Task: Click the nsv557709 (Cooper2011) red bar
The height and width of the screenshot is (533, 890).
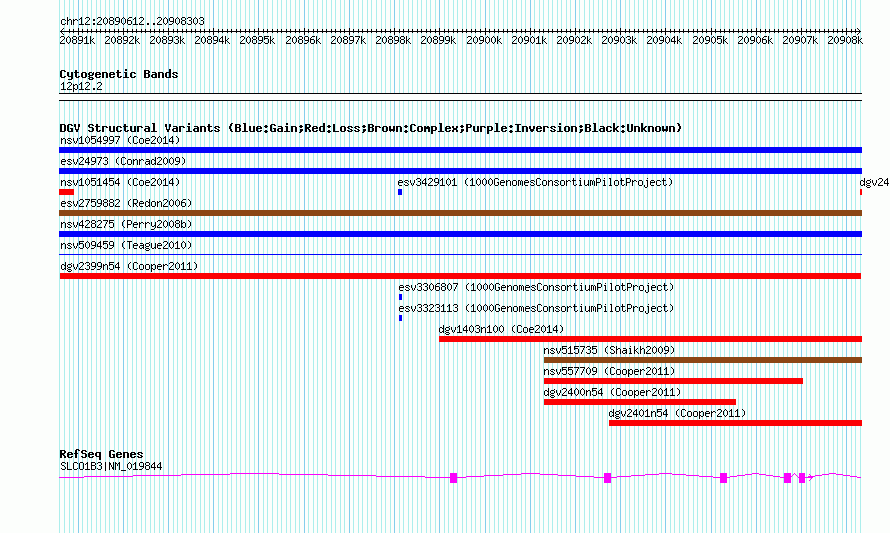Action: click(x=673, y=381)
